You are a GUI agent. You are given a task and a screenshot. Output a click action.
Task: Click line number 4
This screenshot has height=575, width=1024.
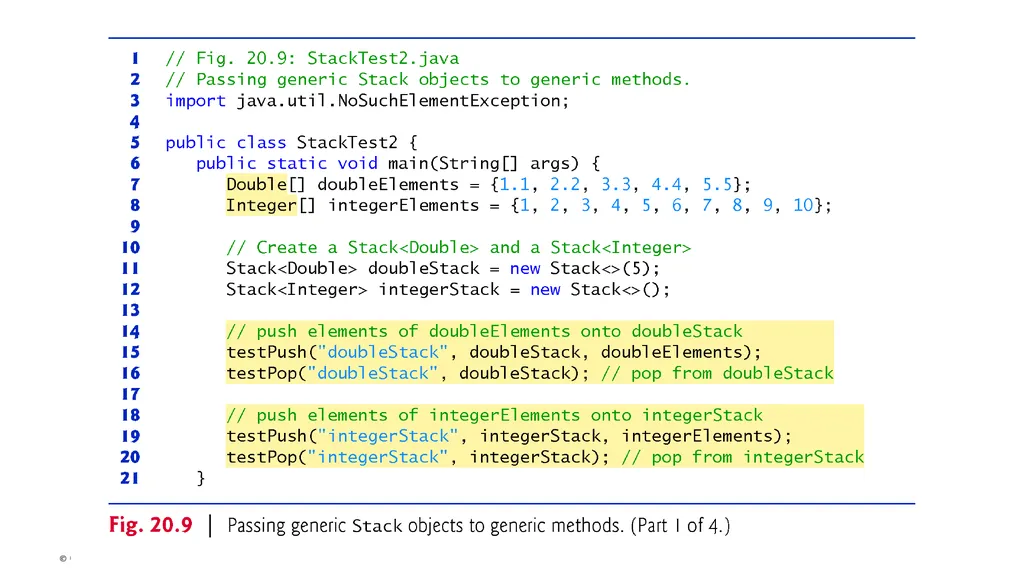tap(135, 122)
